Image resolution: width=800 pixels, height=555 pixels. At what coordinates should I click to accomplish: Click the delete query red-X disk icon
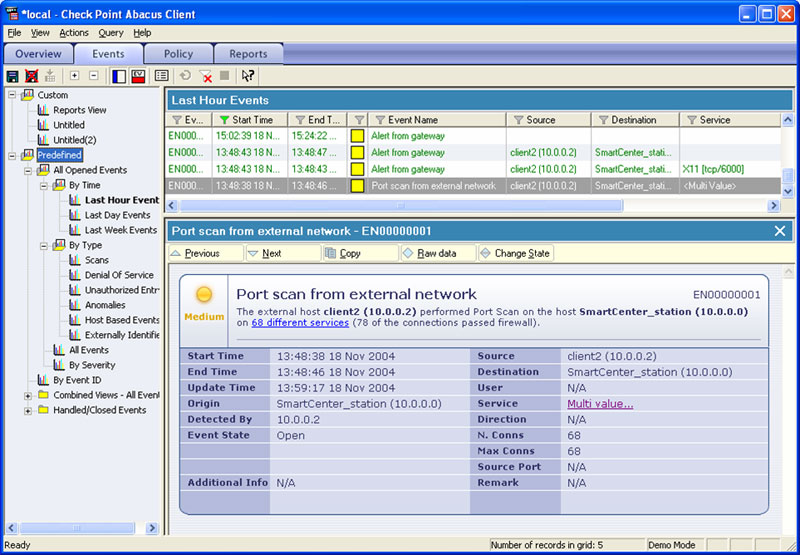click(32, 76)
